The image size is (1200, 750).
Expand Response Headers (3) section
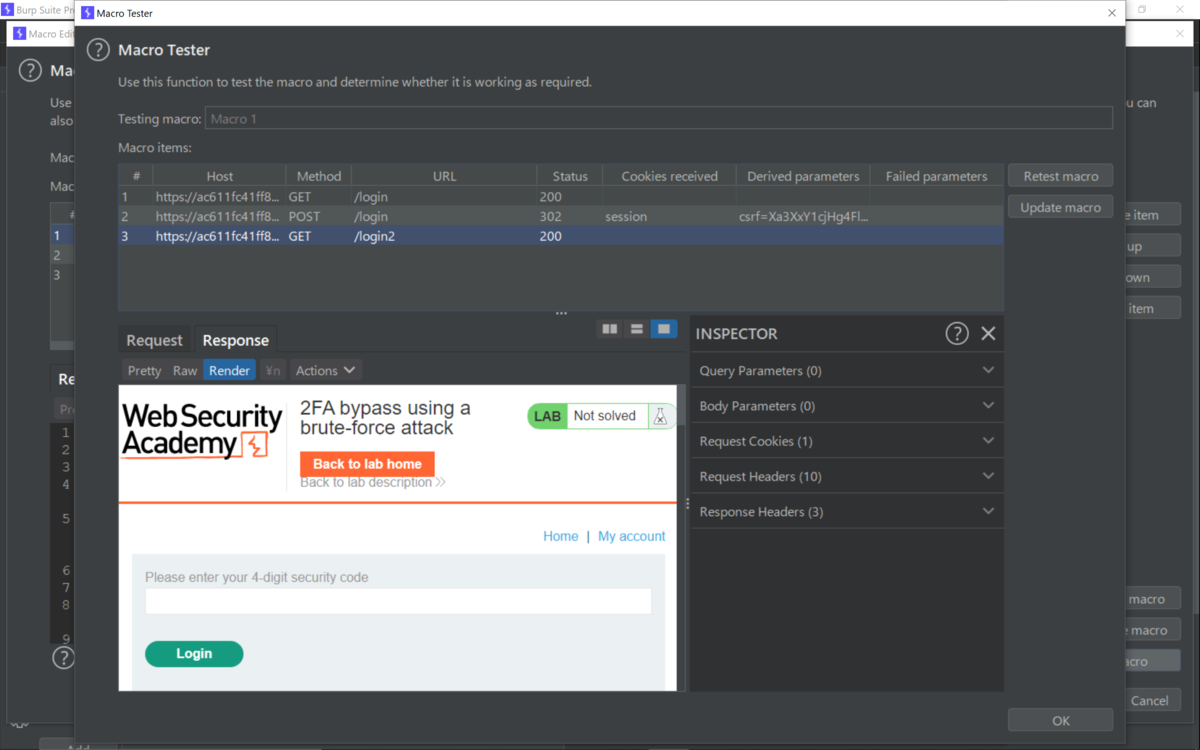pos(847,512)
